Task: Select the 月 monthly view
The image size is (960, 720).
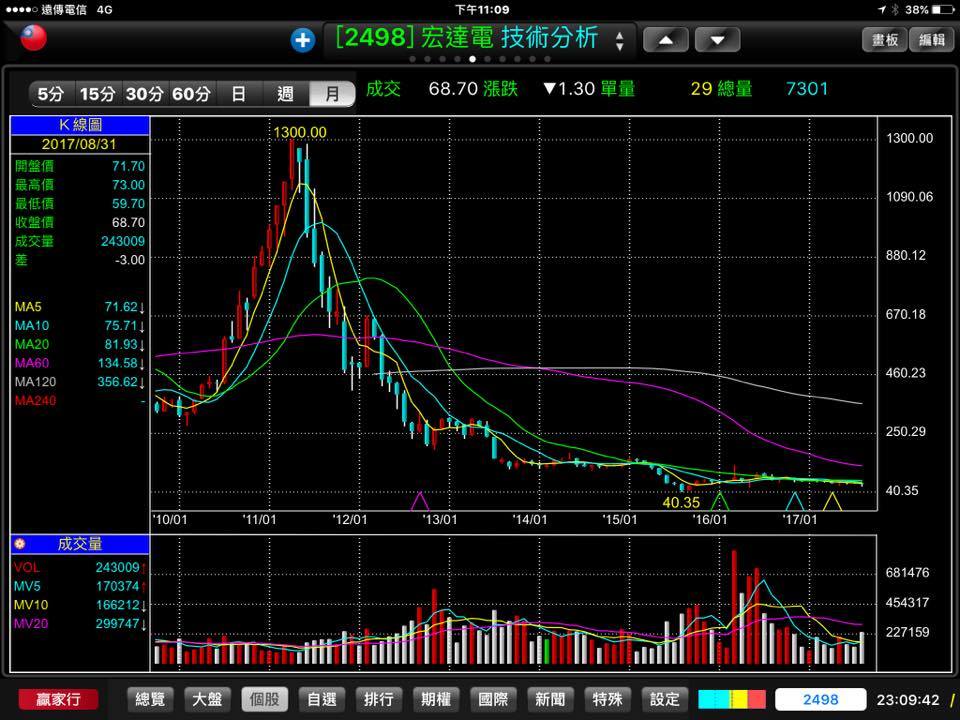Action: coord(332,94)
